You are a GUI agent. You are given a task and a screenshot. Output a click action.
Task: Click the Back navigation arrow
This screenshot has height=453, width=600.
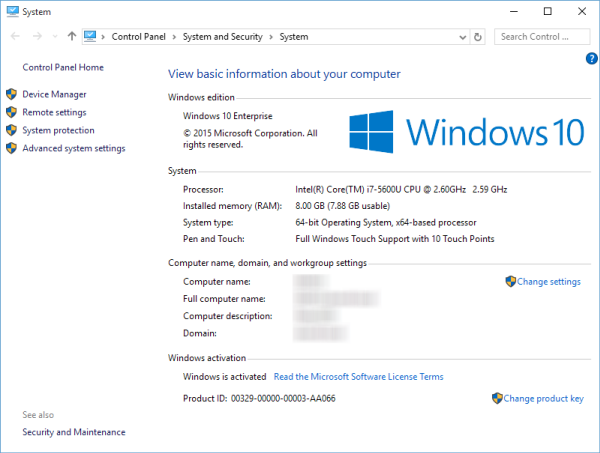14,37
